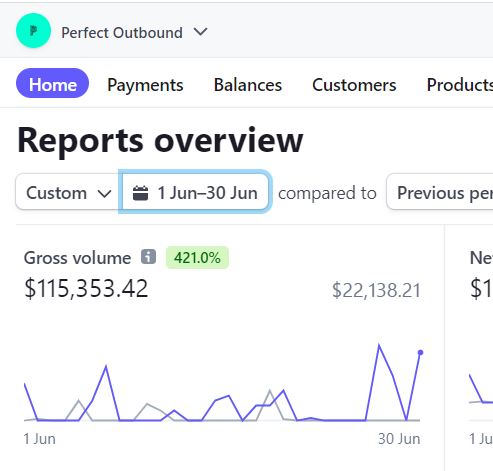Click the Perfect Outbound account avatar
Screen dimensions: 493x471
pyautogui.click(x=33, y=31)
